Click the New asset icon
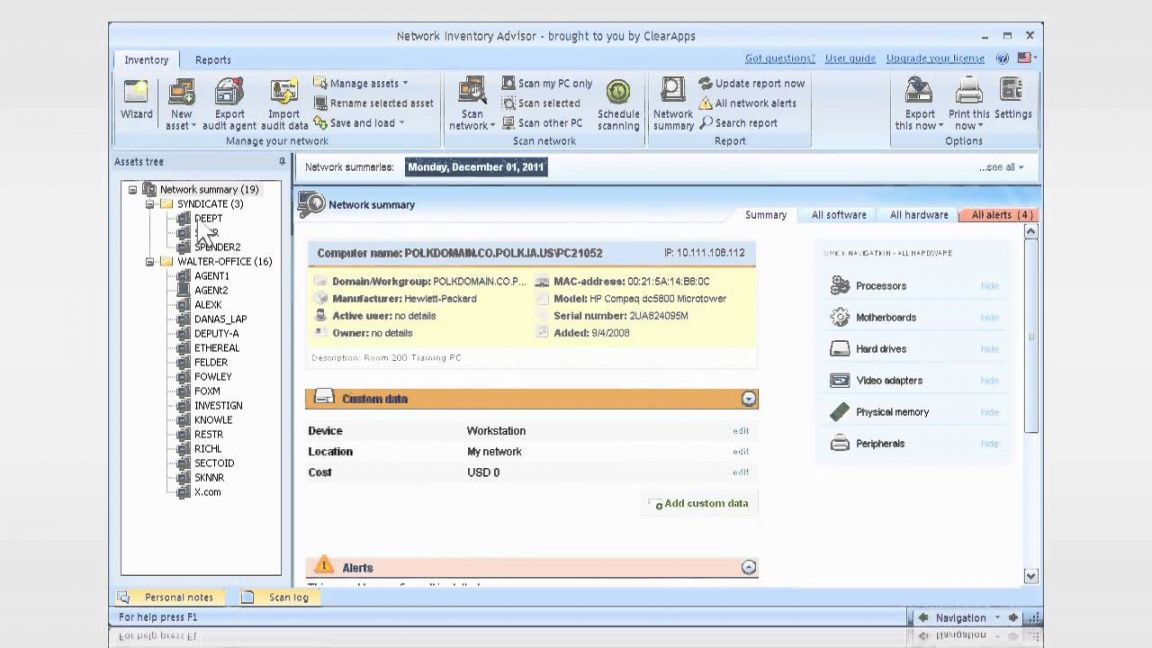The height and width of the screenshot is (648, 1152). pyautogui.click(x=181, y=91)
